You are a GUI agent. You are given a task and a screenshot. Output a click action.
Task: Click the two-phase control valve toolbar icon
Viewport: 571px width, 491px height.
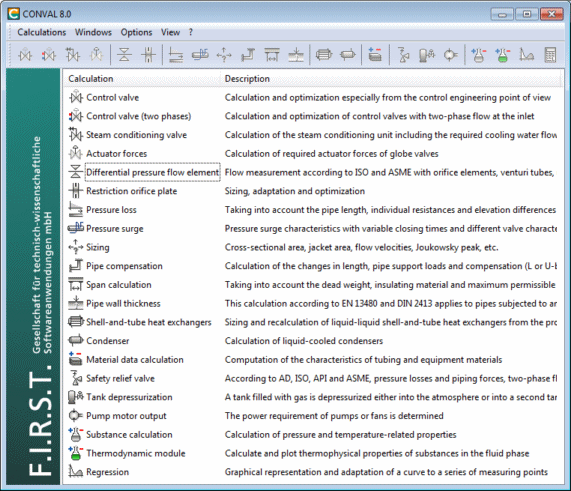point(49,55)
